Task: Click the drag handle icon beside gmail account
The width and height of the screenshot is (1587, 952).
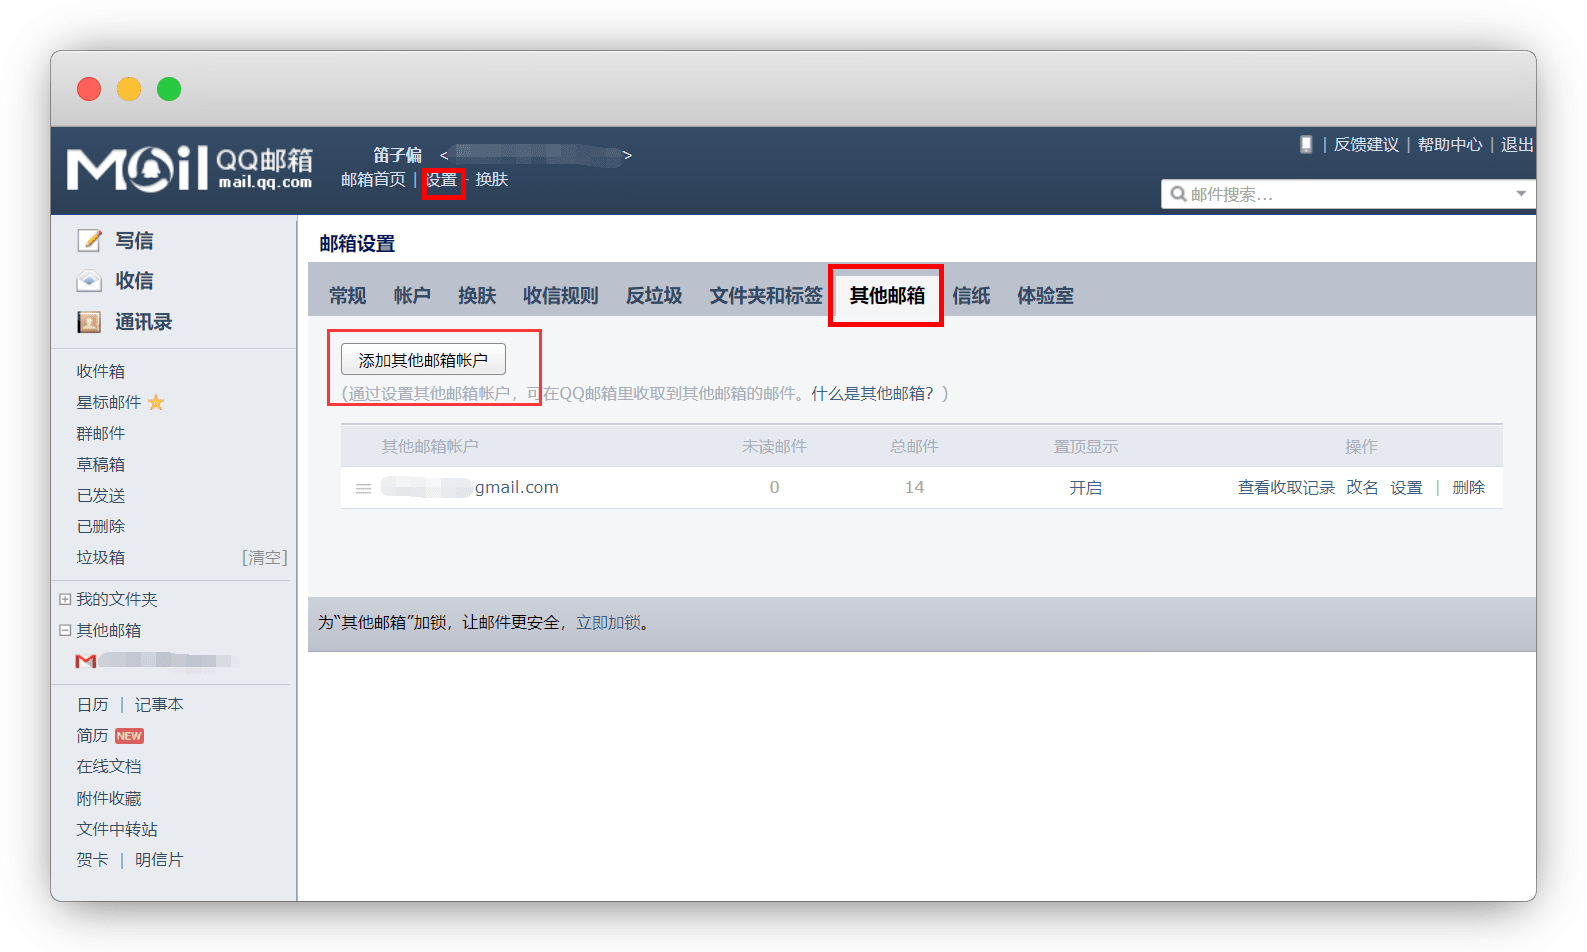Action: (x=364, y=488)
